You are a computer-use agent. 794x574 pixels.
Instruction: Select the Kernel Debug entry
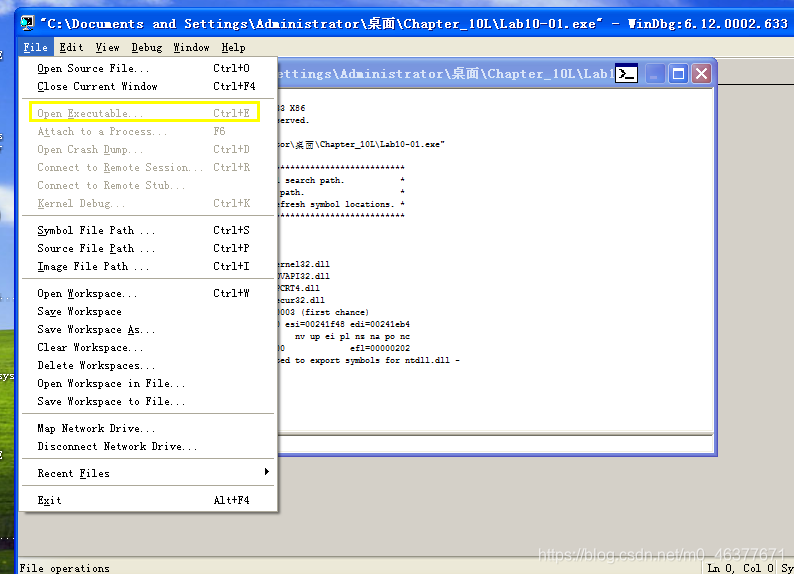tap(148, 203)
